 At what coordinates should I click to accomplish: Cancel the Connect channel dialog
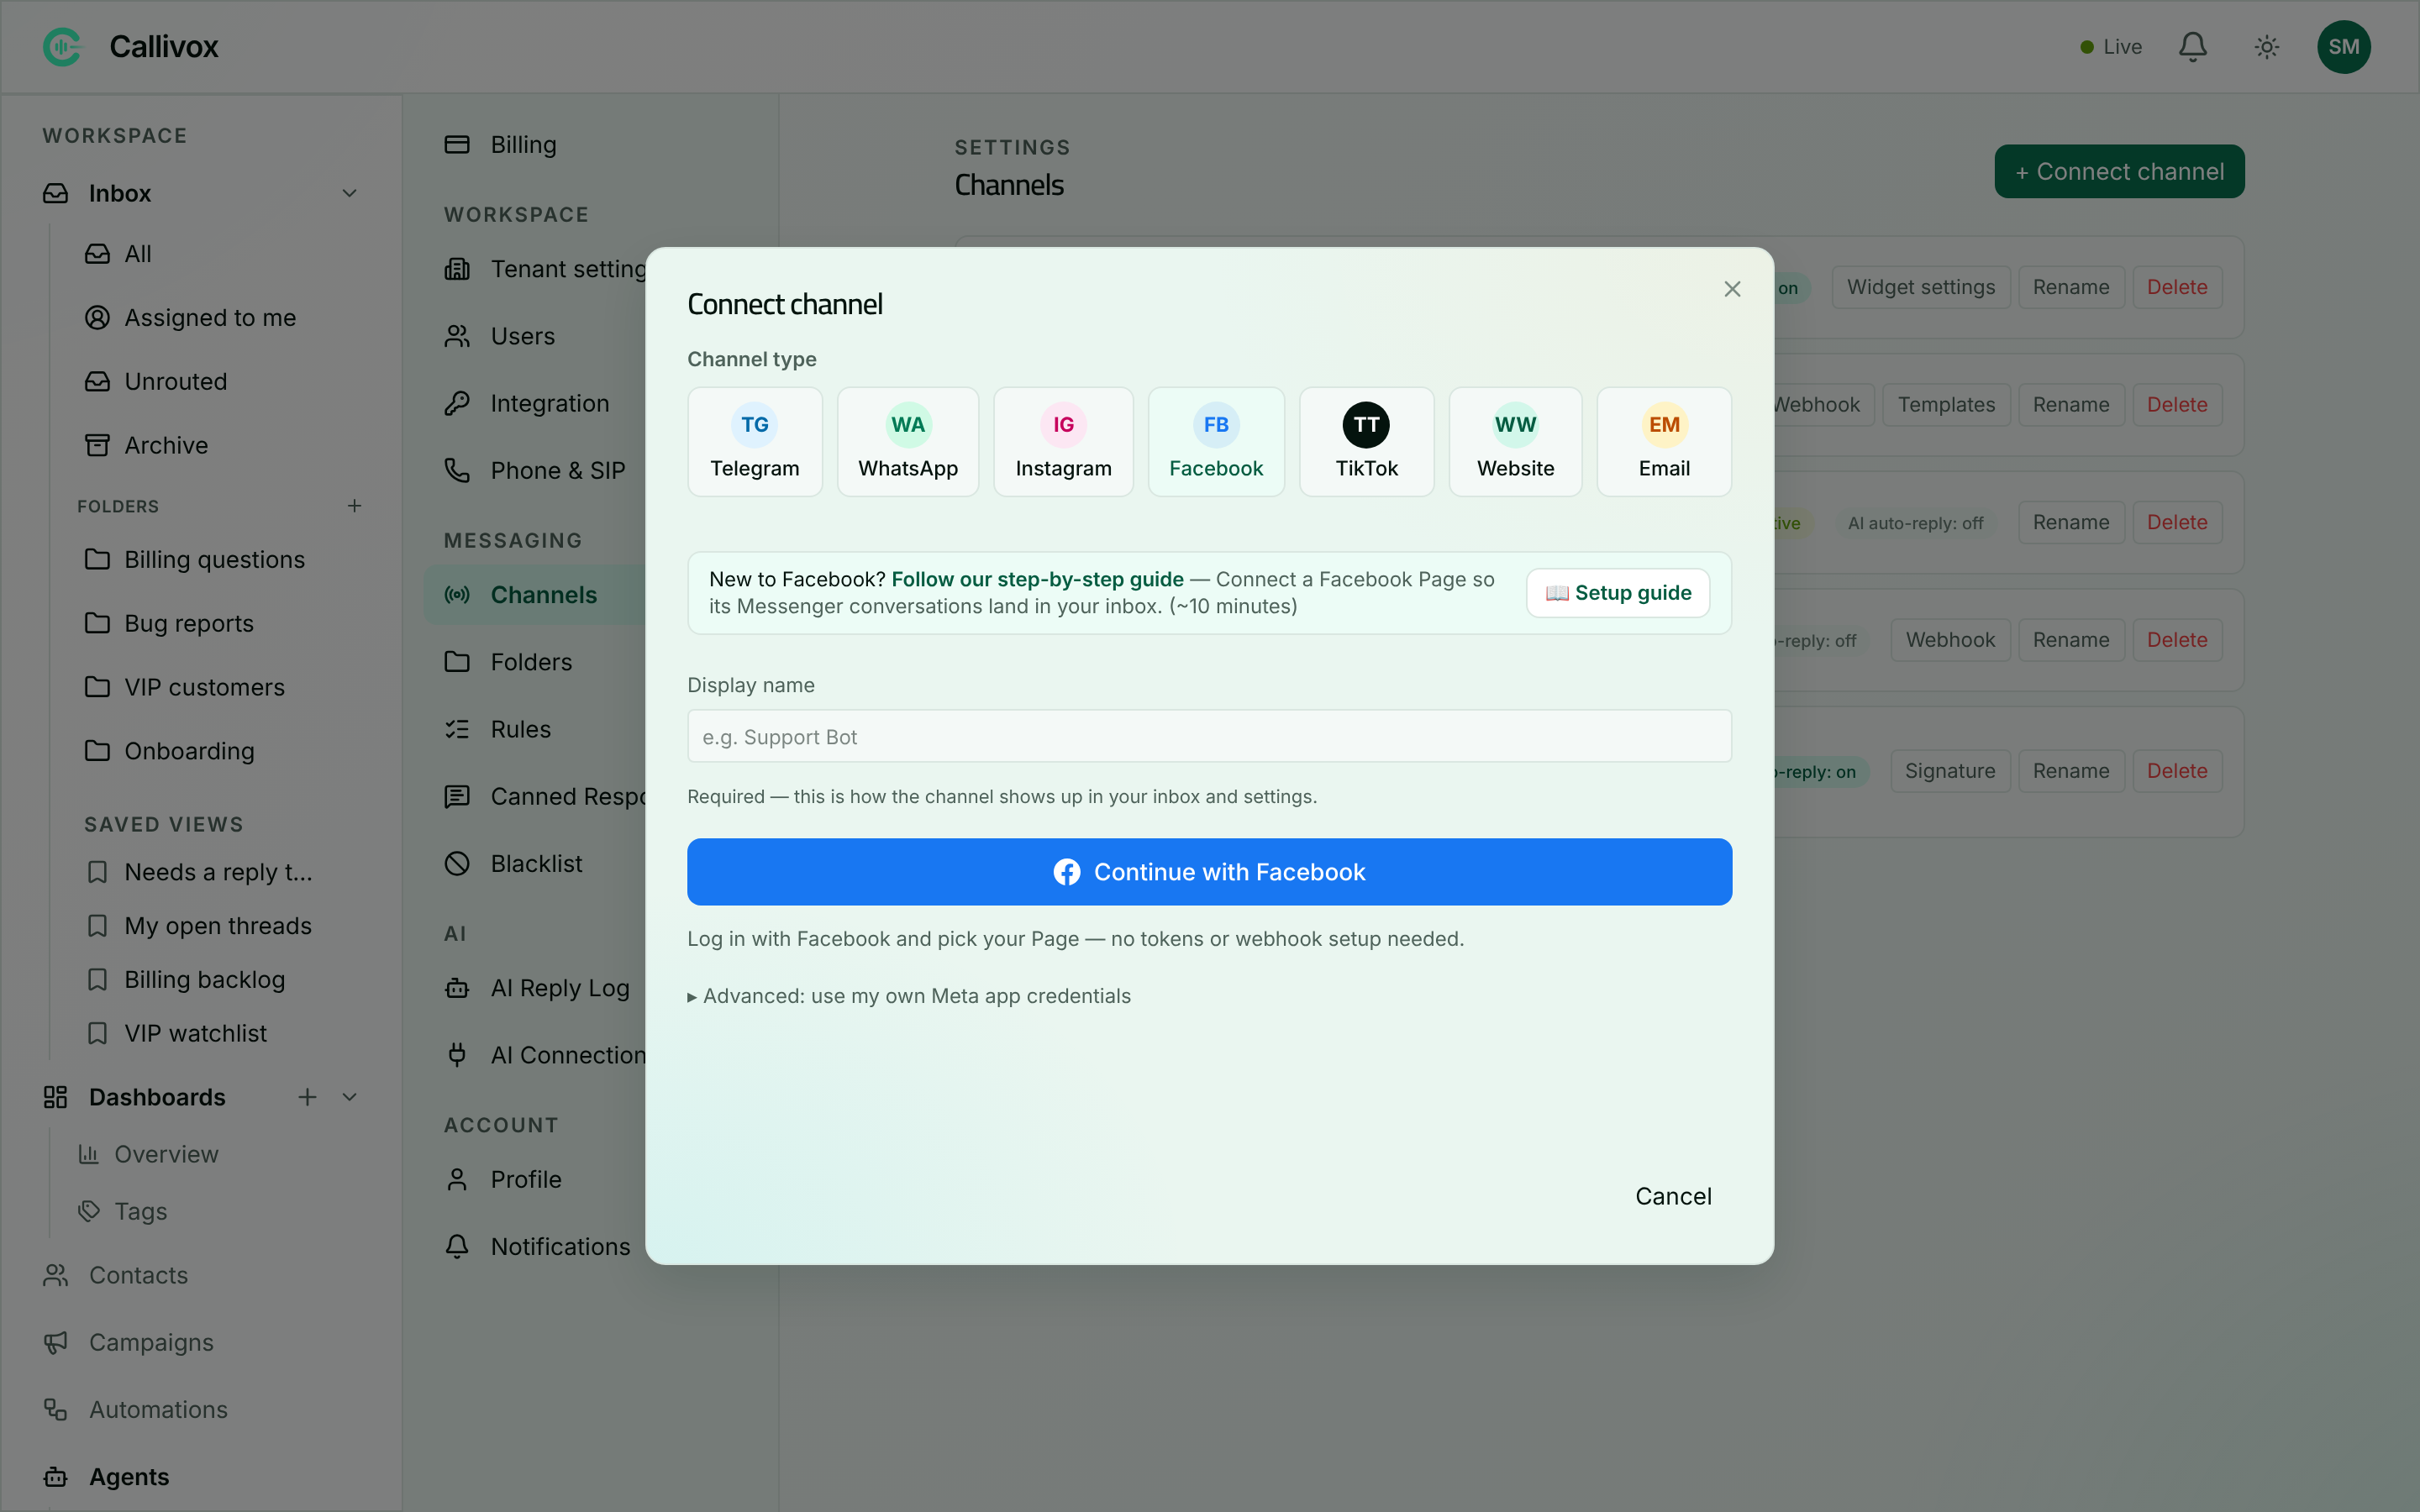point(1673,1196)
